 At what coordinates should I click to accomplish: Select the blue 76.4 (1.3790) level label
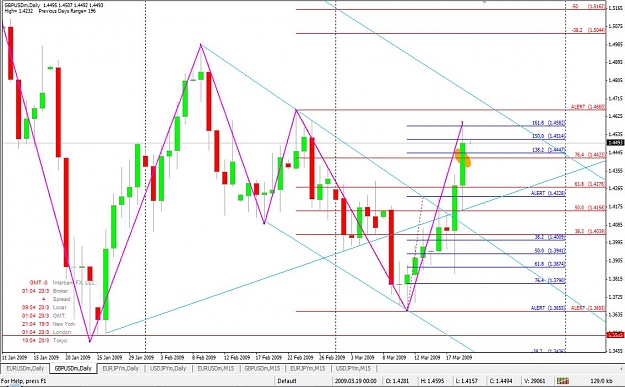[550, 281]
